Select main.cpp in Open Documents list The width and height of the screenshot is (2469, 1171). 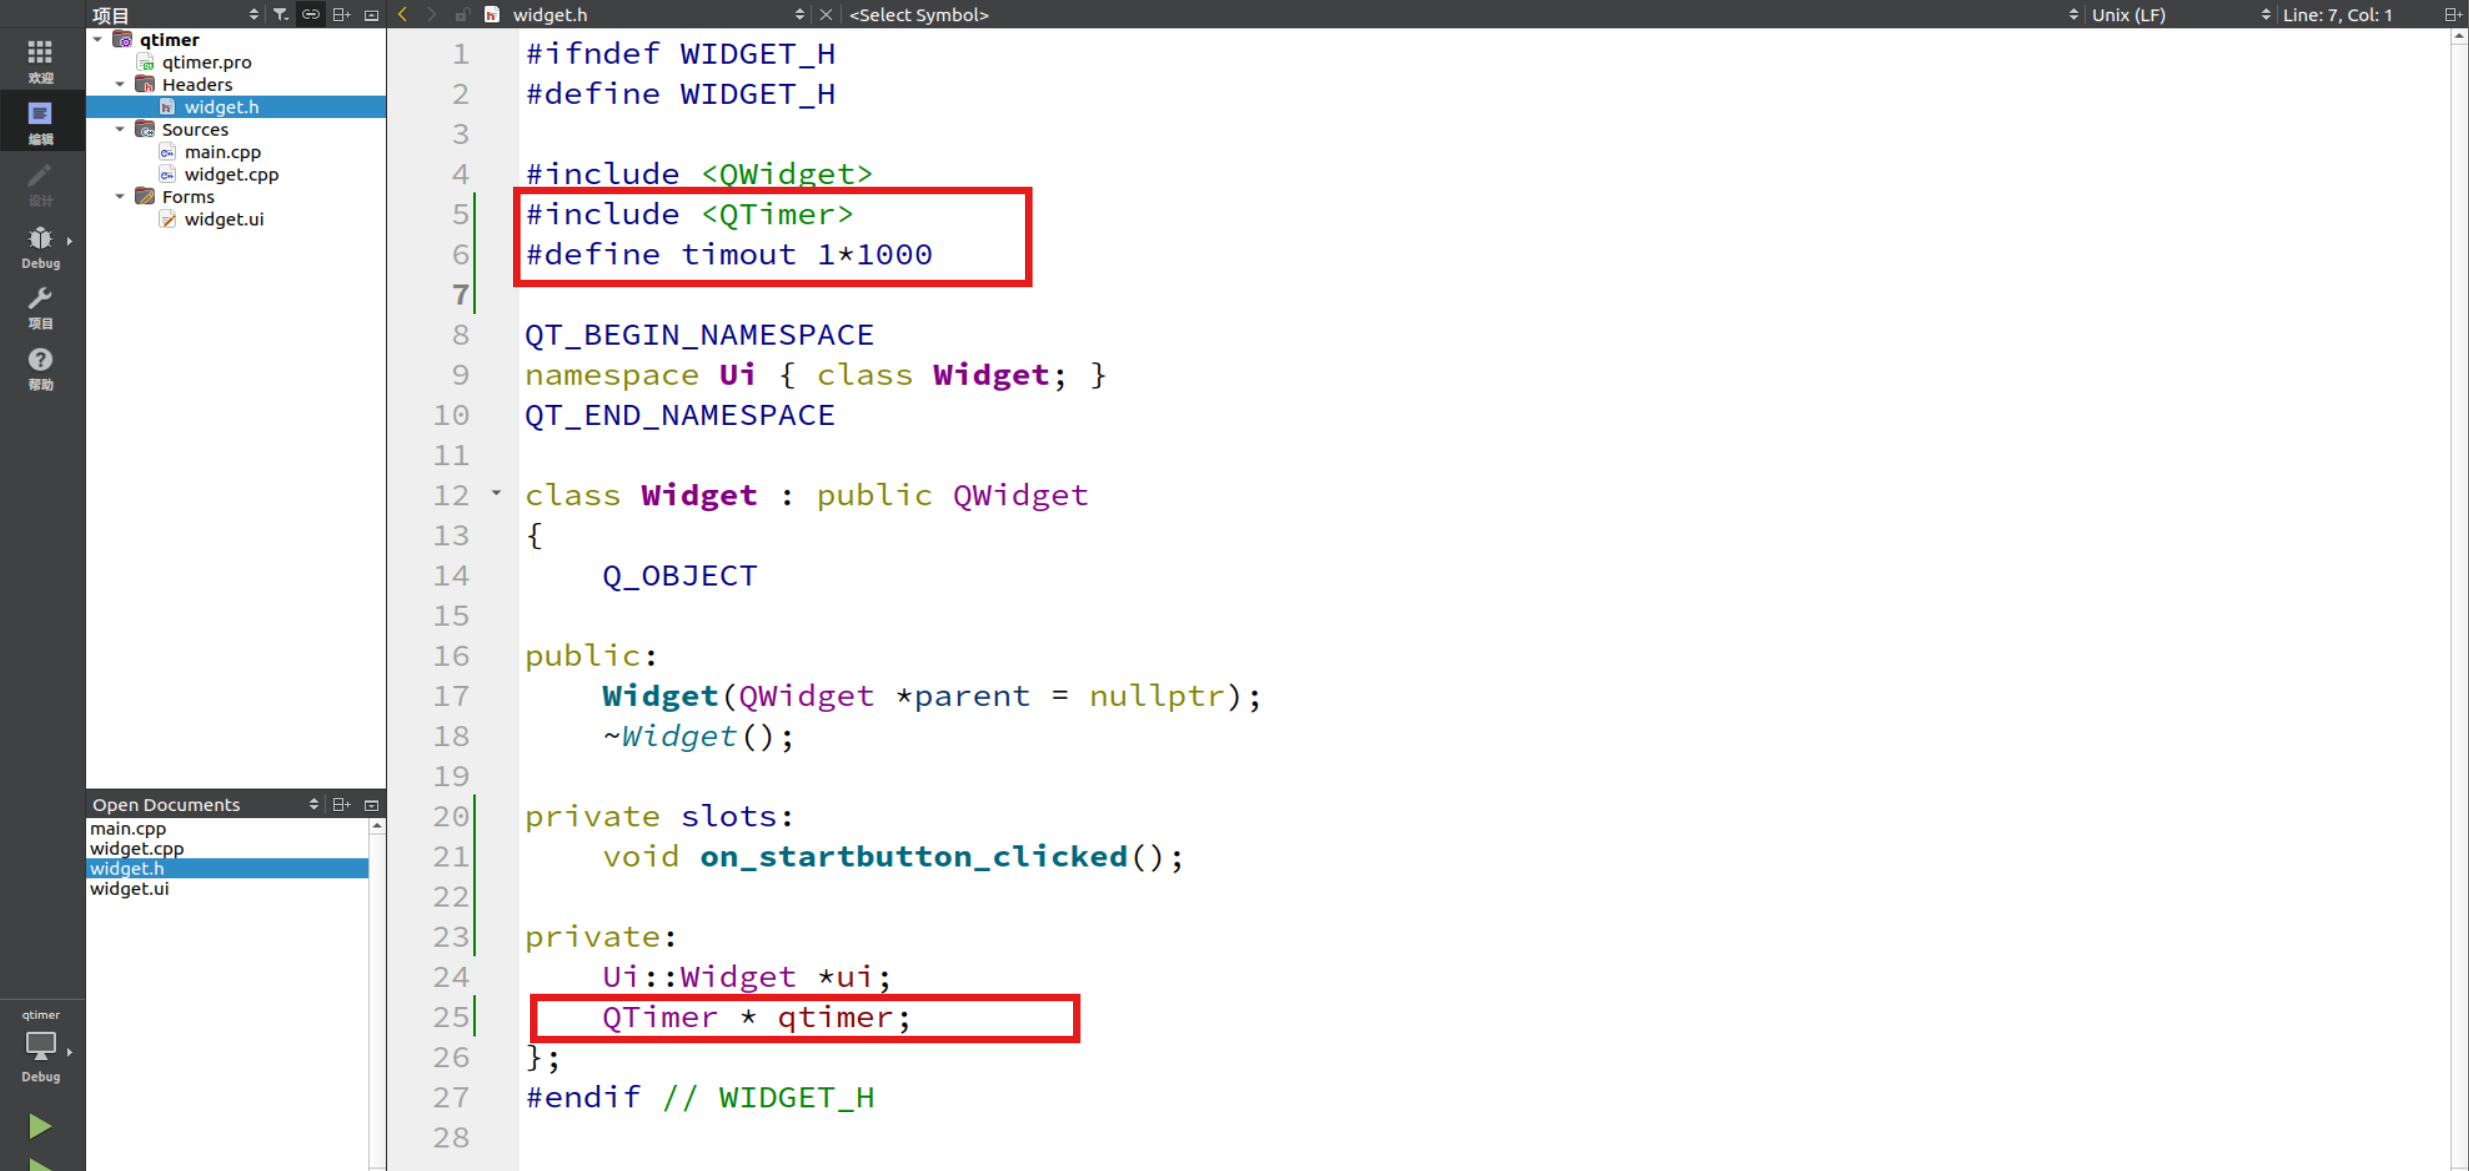click(x=128, y=828)
